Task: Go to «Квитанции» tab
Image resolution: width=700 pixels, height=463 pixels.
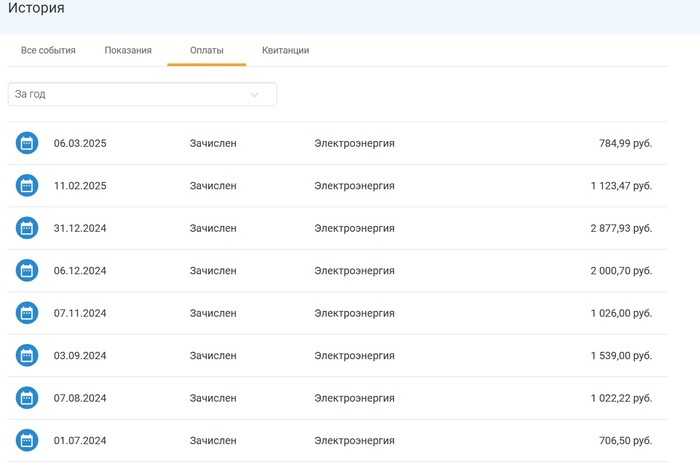Action: coord(285,50)
